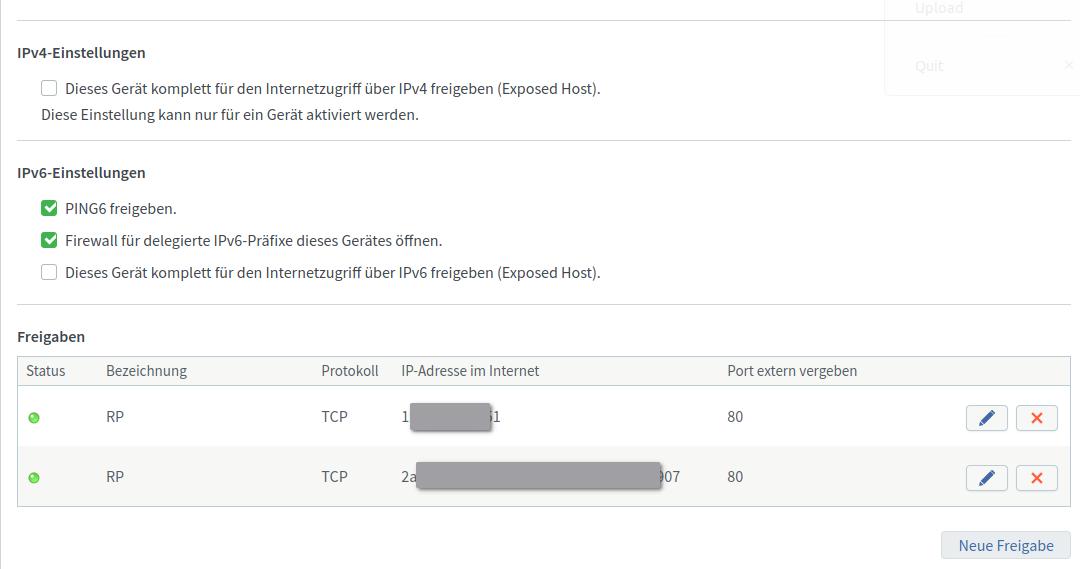The image size is (1080, 569).
Task: Choose the faded Quit menu entry
Action: (929, 66)
